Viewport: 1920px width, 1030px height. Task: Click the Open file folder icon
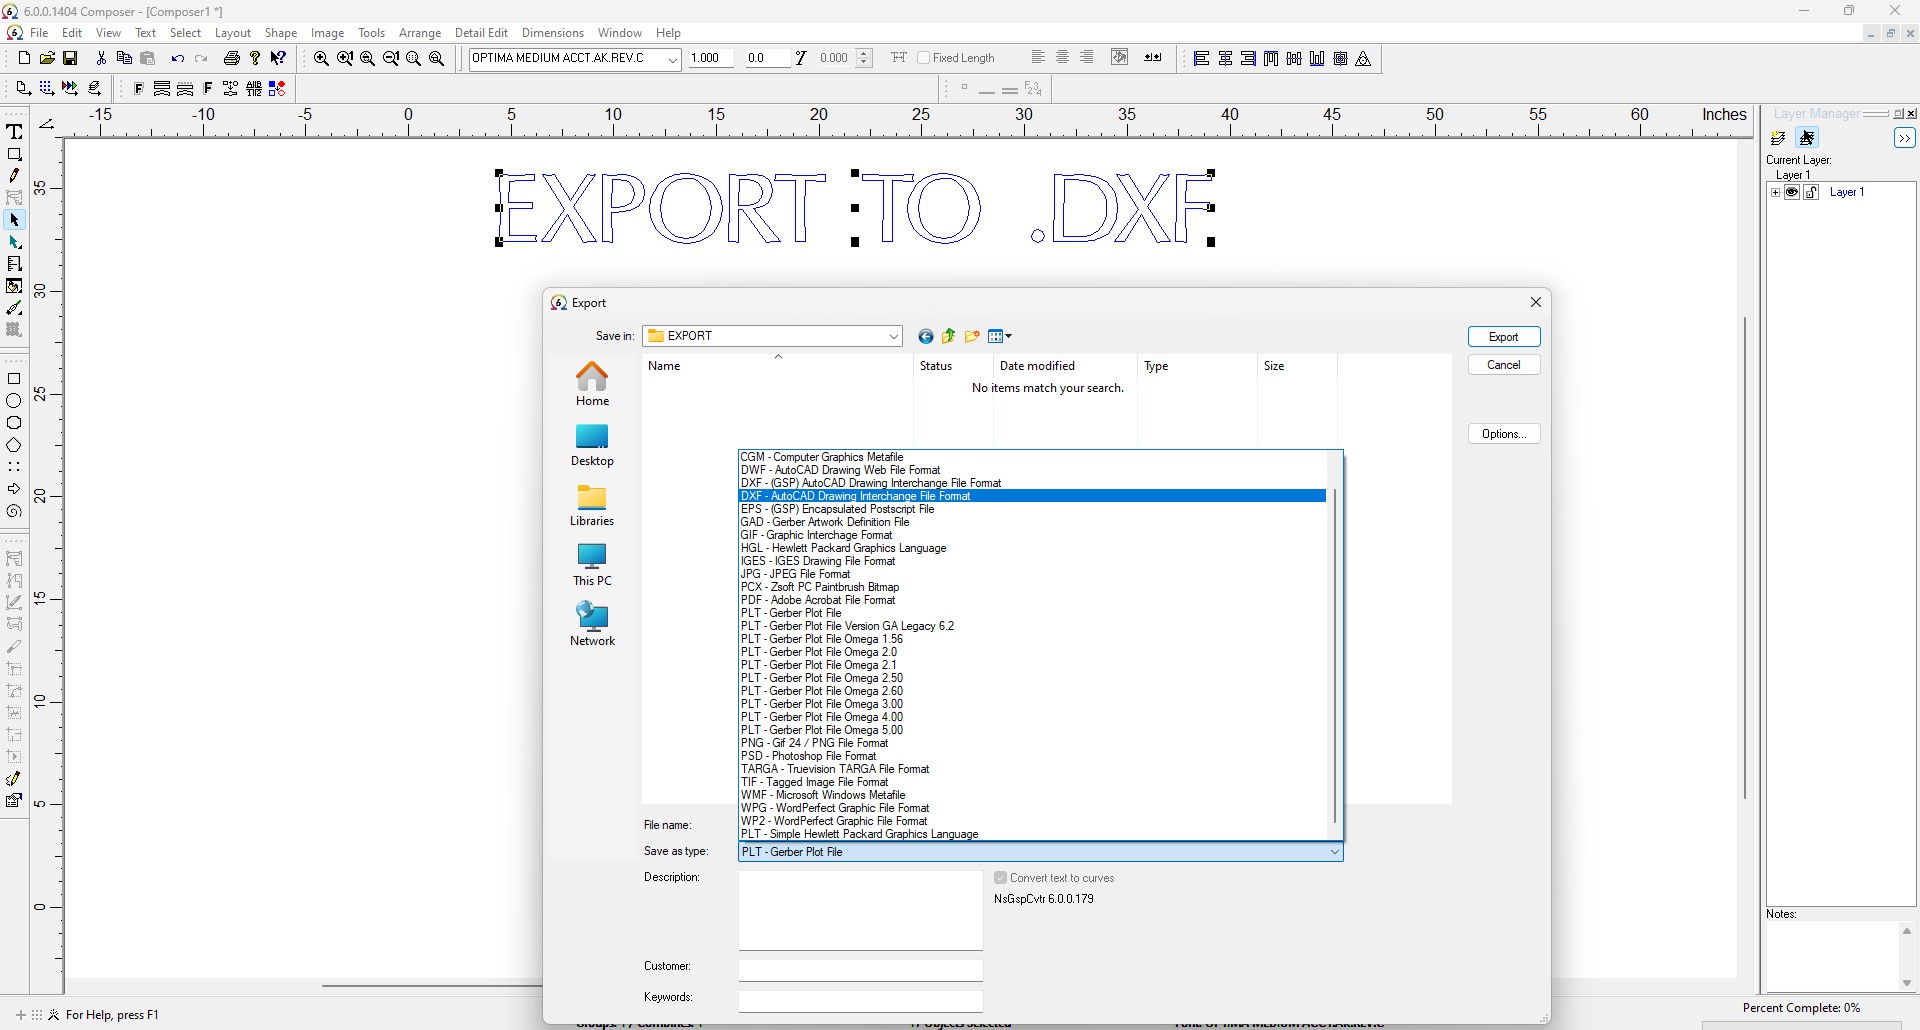pyautogui.click(x=47, y=59)
